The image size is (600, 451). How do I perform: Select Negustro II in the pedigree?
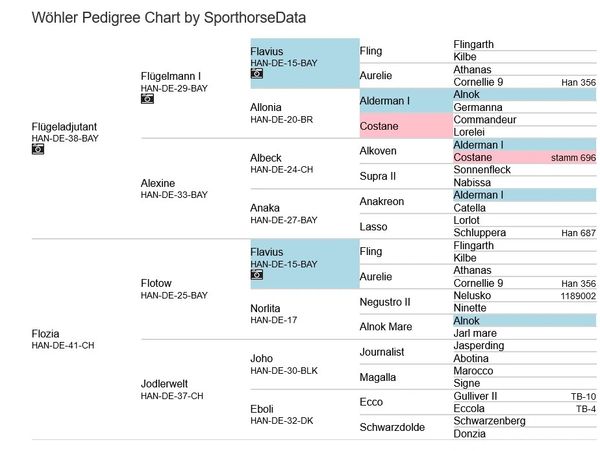pos(385,301)
